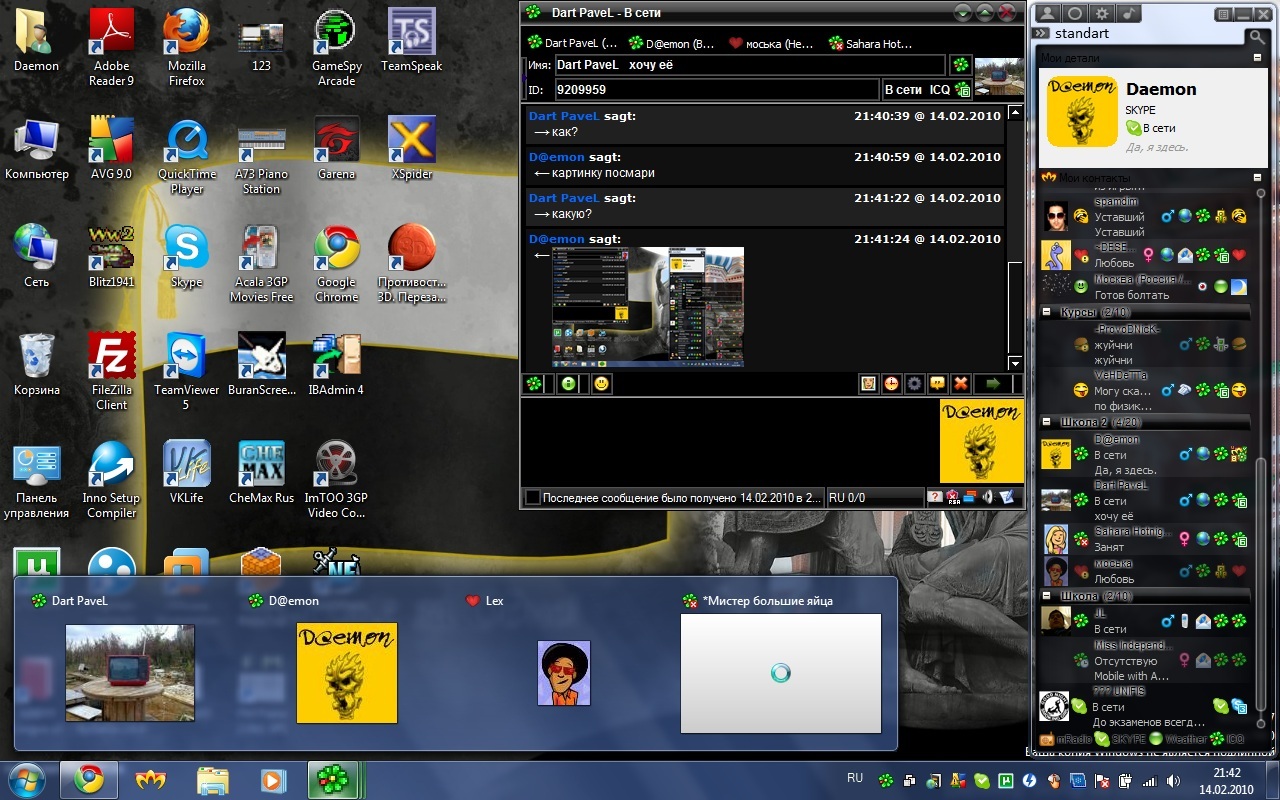Send message with green arrow button
1280x800 pixels.
[992, 383]
